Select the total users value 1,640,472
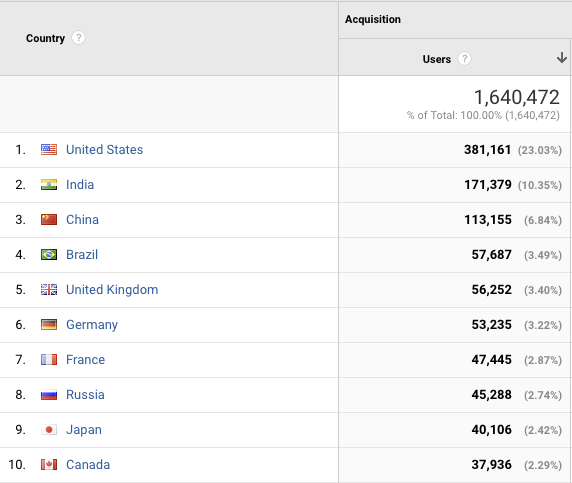Screen dimensions: 572x483 (x=517, y=97)
